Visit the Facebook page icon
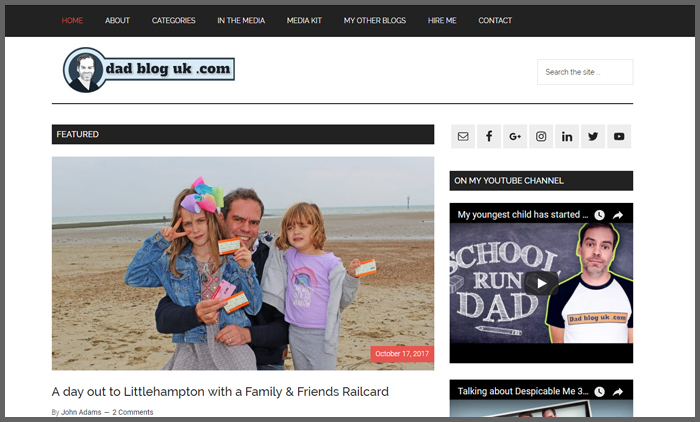Image resolution: width=700 pixels, height=422 pixels. tap(489, 136)
